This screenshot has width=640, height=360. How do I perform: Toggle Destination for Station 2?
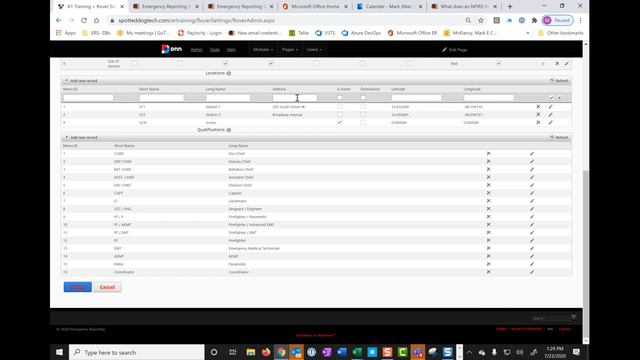point(363,115)
